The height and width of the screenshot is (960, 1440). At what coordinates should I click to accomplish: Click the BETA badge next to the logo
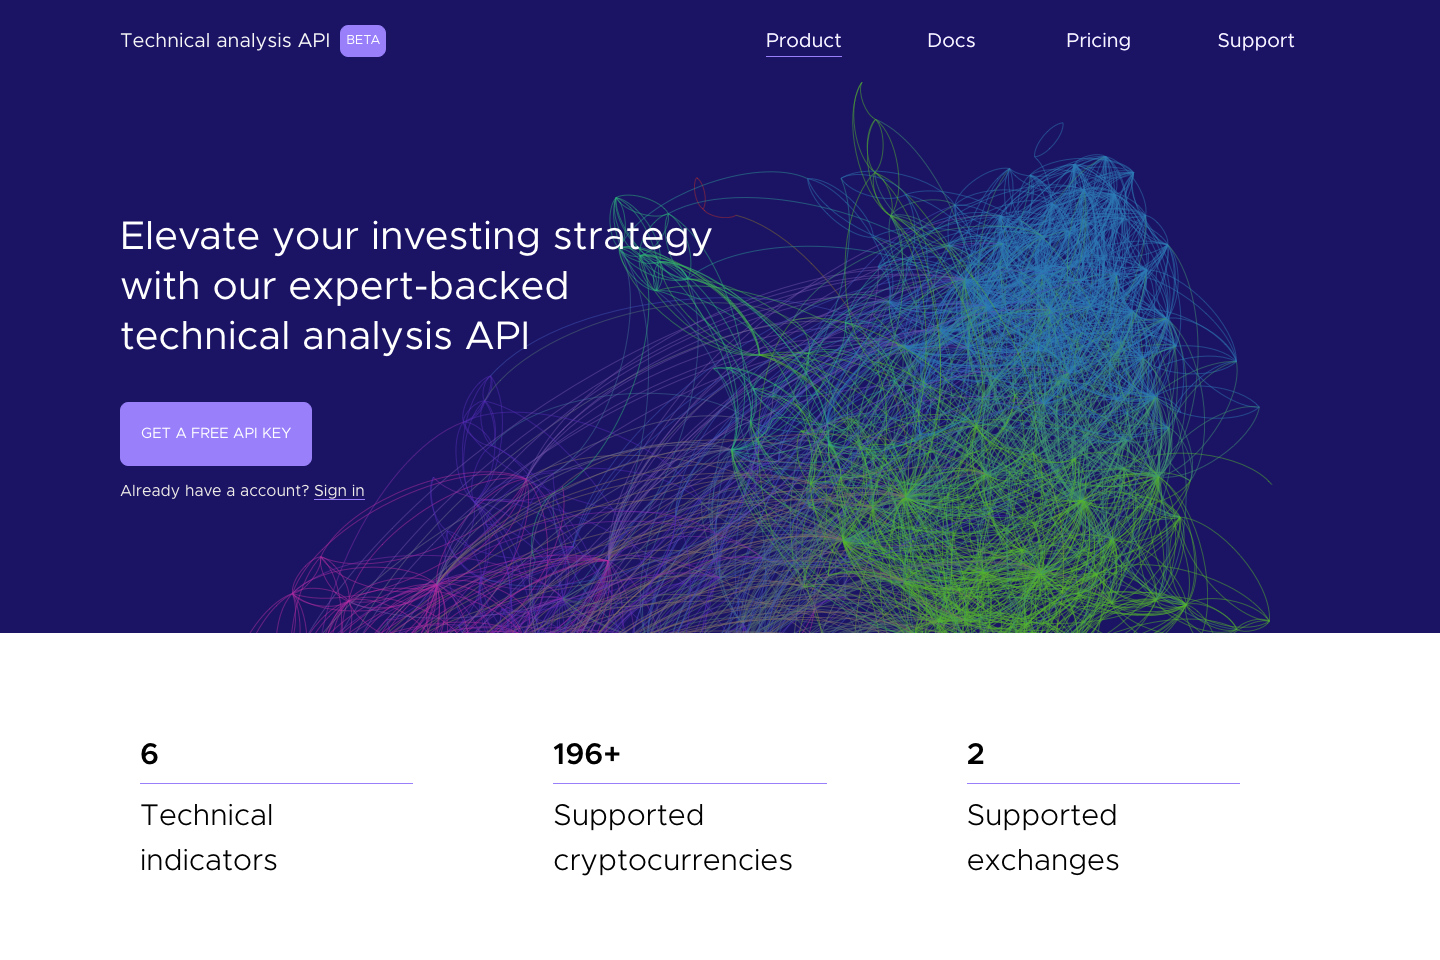click(x=362, y=41)
